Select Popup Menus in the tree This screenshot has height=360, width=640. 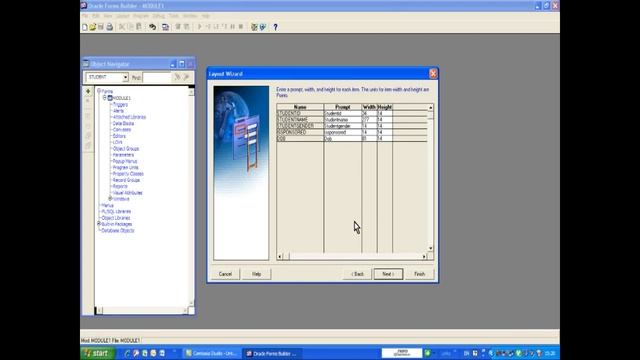pyautogui.click(x=125, y=161)
